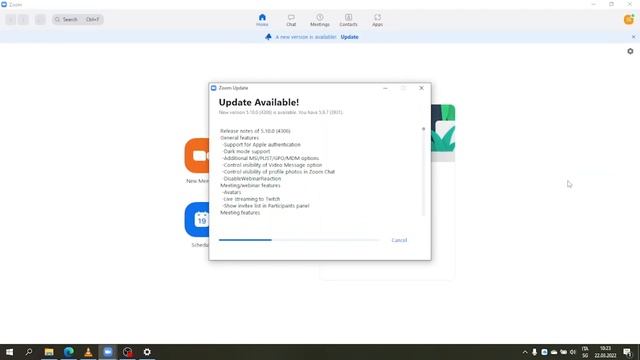Close the Zoom Update dialog
The height and width of the screenshot is (360, 640).
pos(421,88)
